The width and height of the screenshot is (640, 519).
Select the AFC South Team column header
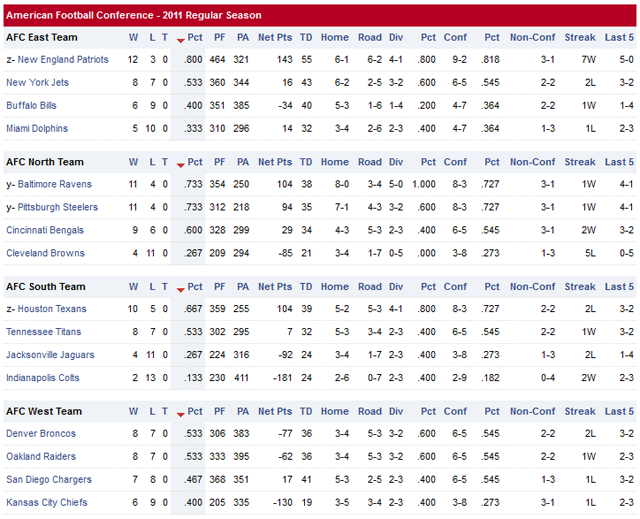(x=46, y=287)
